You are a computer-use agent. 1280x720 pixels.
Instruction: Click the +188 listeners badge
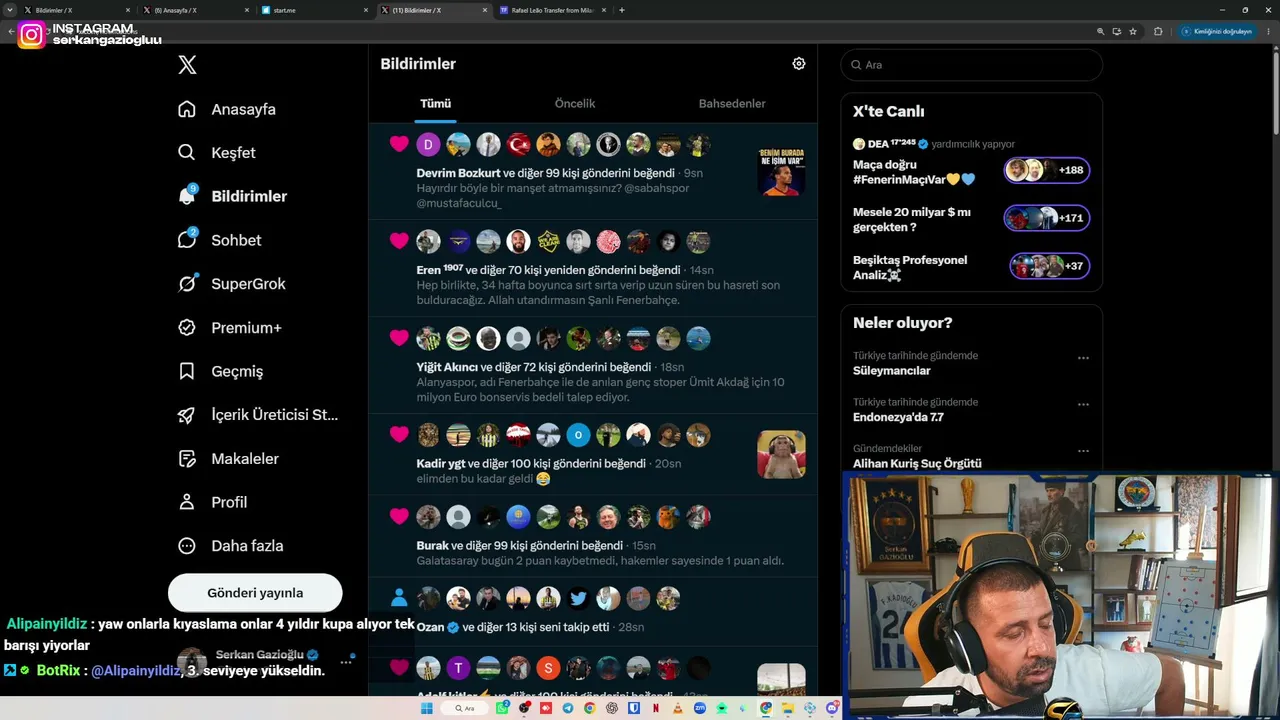[1047, 170]
